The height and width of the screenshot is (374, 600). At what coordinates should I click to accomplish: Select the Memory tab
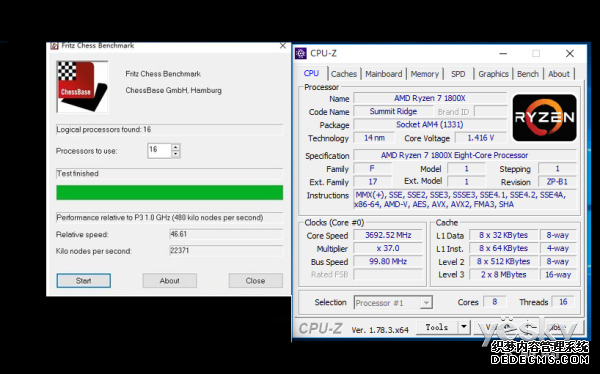tap(424, 74)
